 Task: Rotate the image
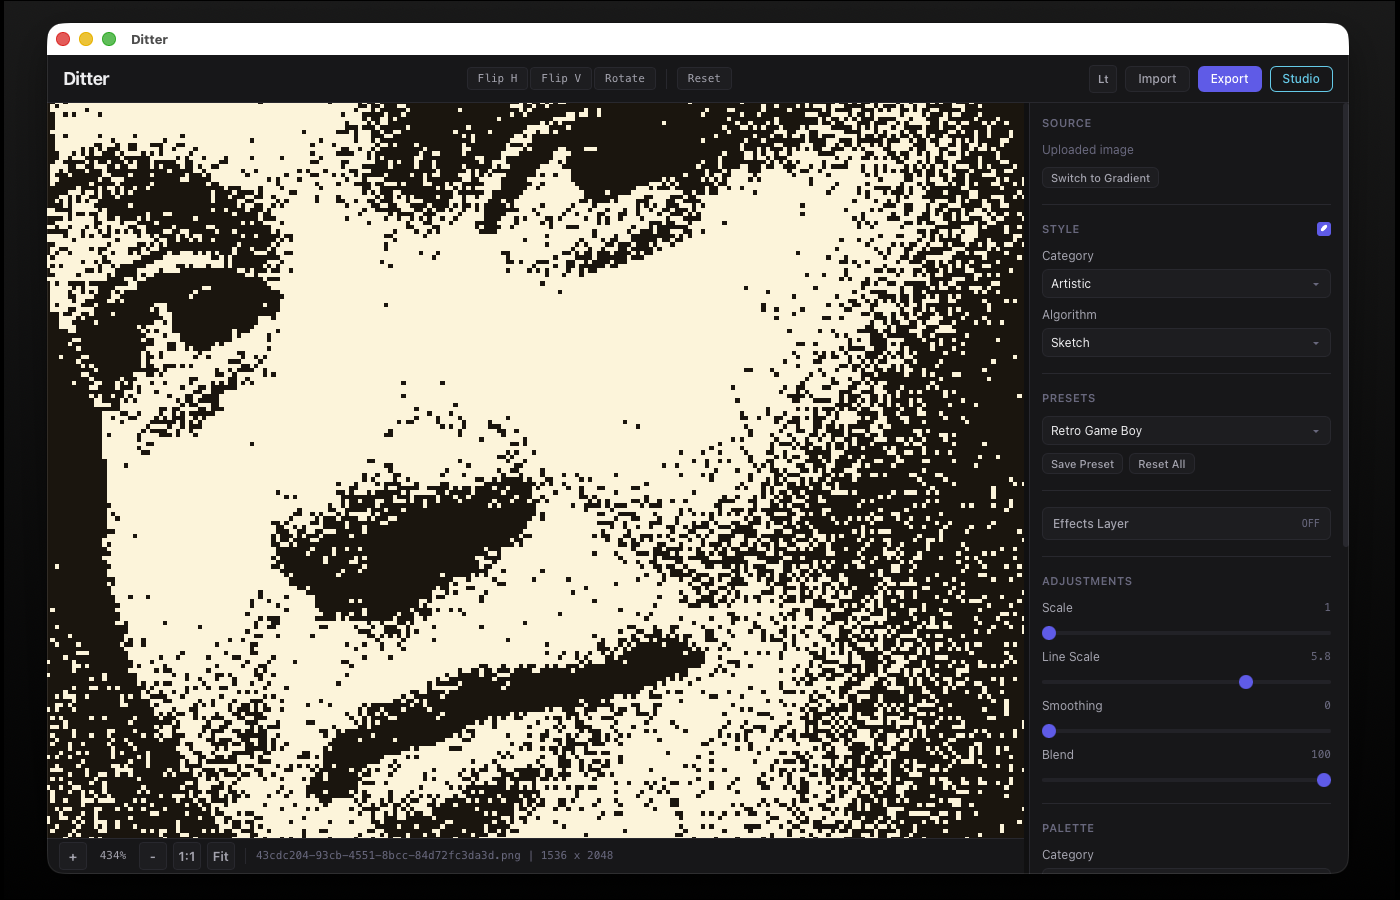click(624, 79)
